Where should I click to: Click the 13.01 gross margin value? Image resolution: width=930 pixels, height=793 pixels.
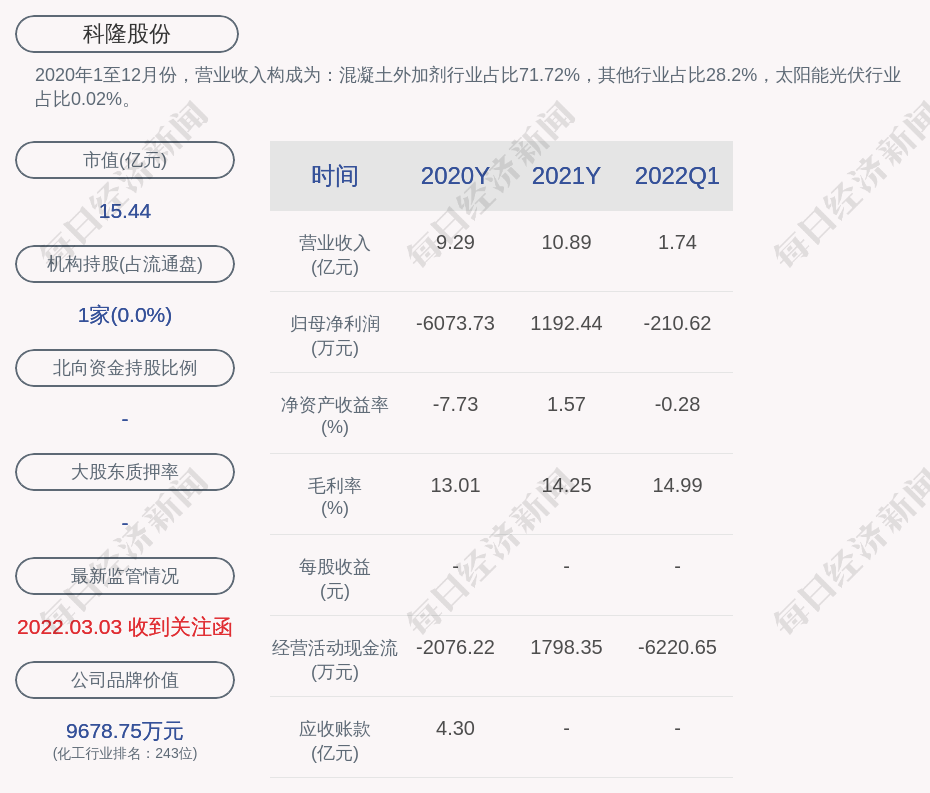click(455, 485)
